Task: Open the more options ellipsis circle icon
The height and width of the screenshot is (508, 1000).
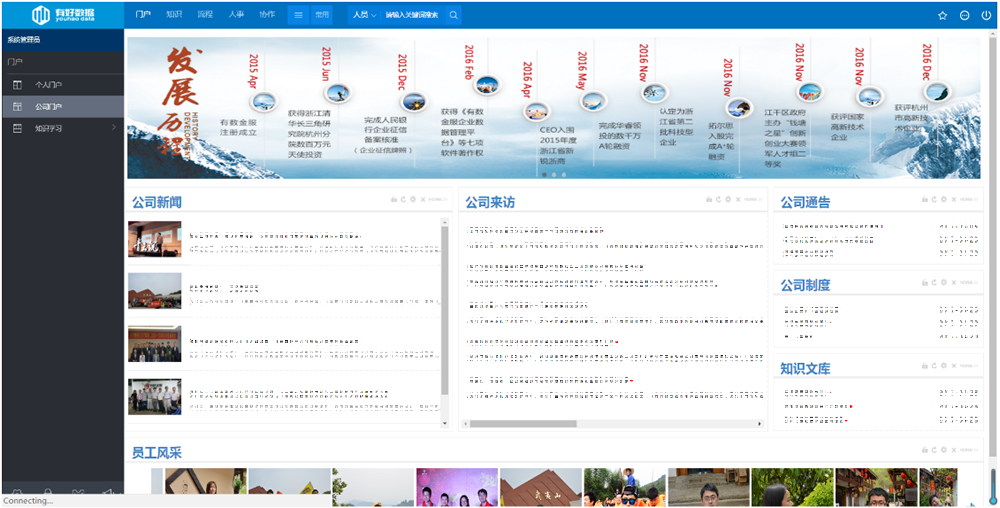Action: (964, 16)
